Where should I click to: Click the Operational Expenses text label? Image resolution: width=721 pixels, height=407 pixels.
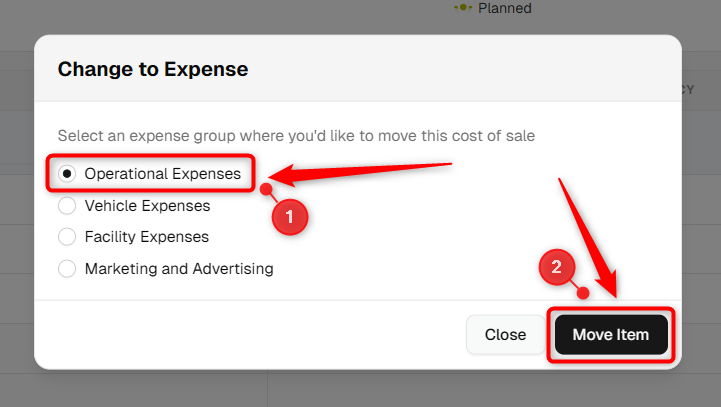click(x=163, y=174)
